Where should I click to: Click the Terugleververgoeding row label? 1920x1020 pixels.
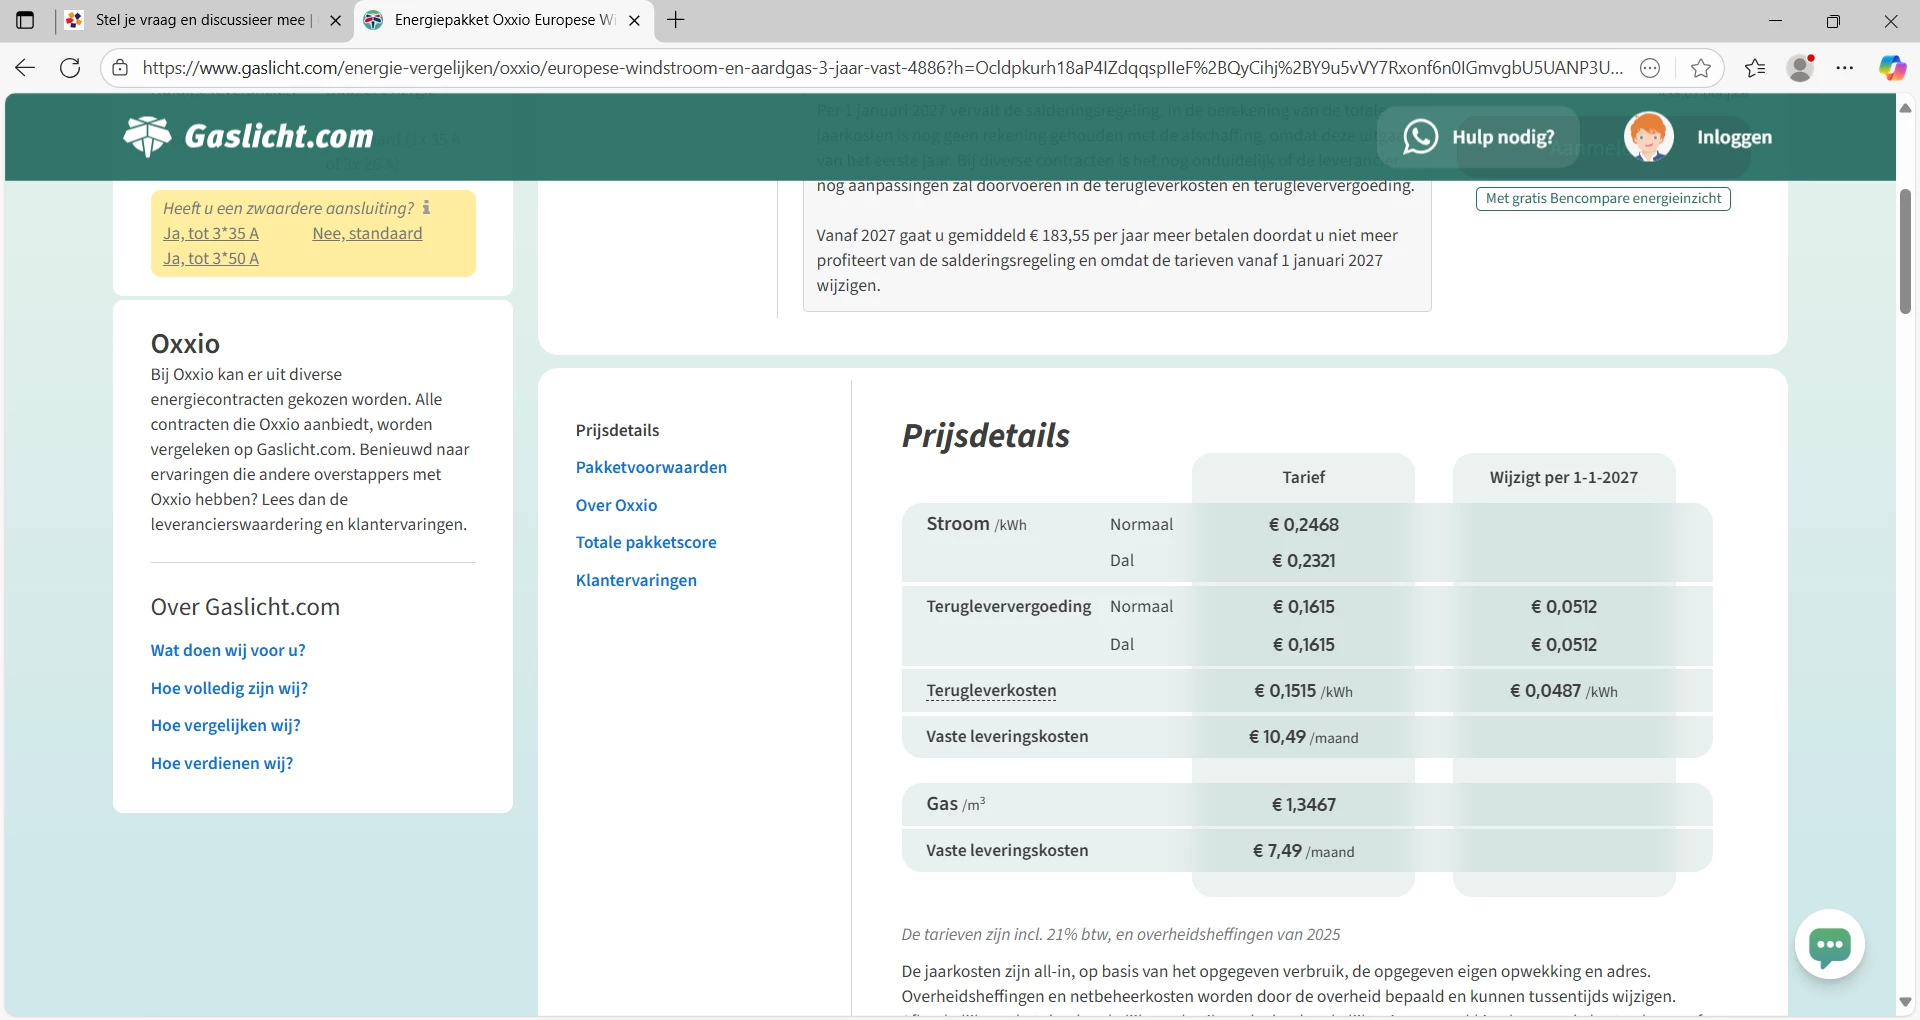1008,606
